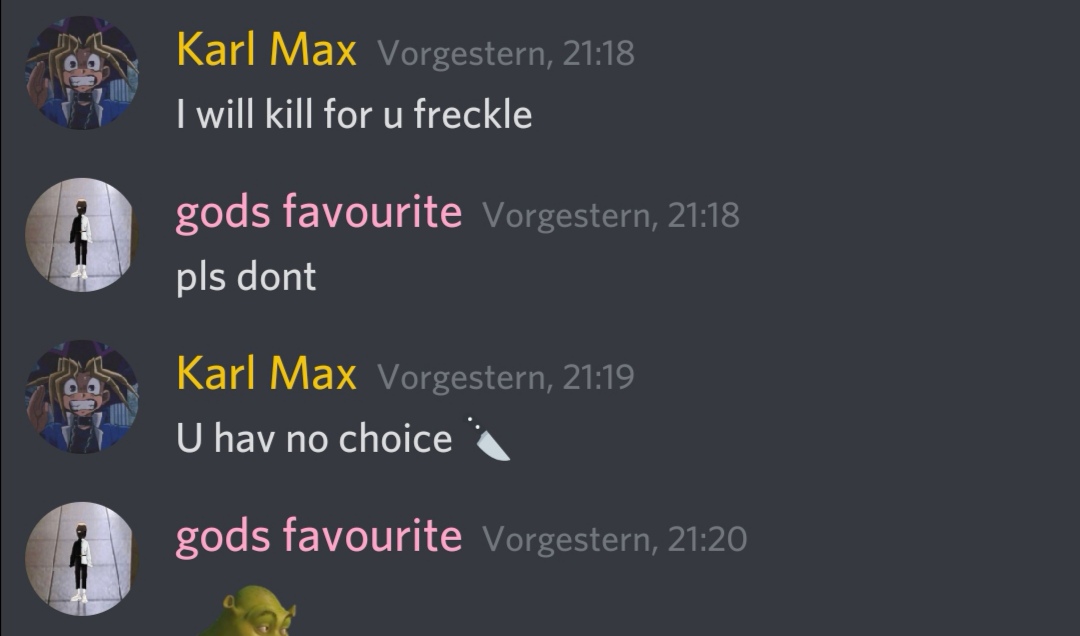Click username gods favourite above 'pls dont'
The width and height of the screenshot is (1080, 636).
click(x=318, y=212)
